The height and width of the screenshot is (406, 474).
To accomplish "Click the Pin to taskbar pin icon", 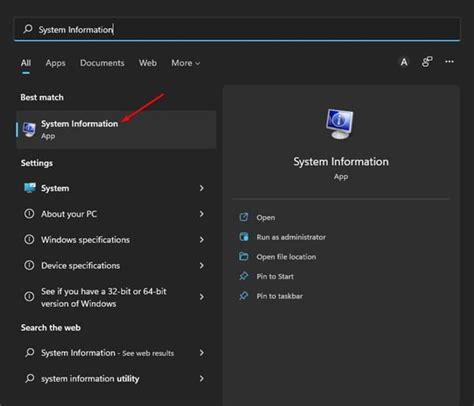I will [244, 296].
